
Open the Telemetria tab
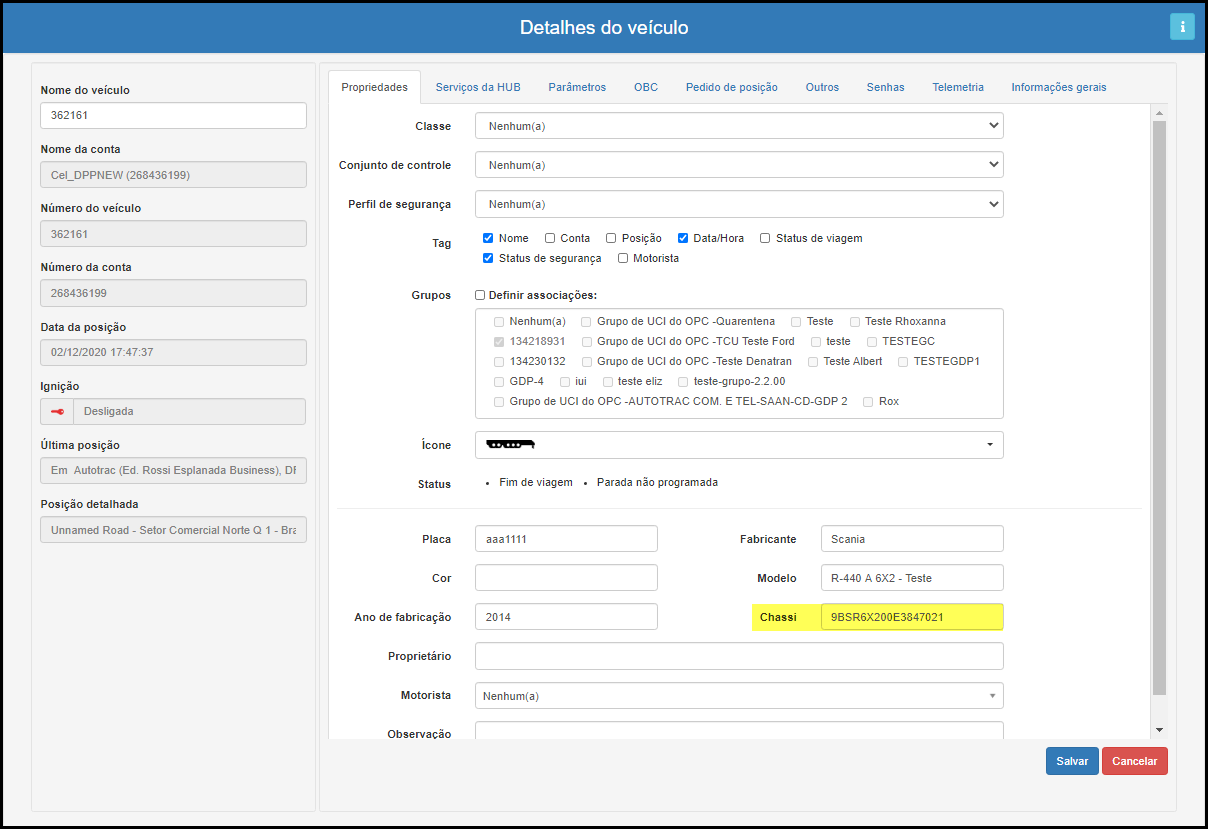(x=958, y=87)
